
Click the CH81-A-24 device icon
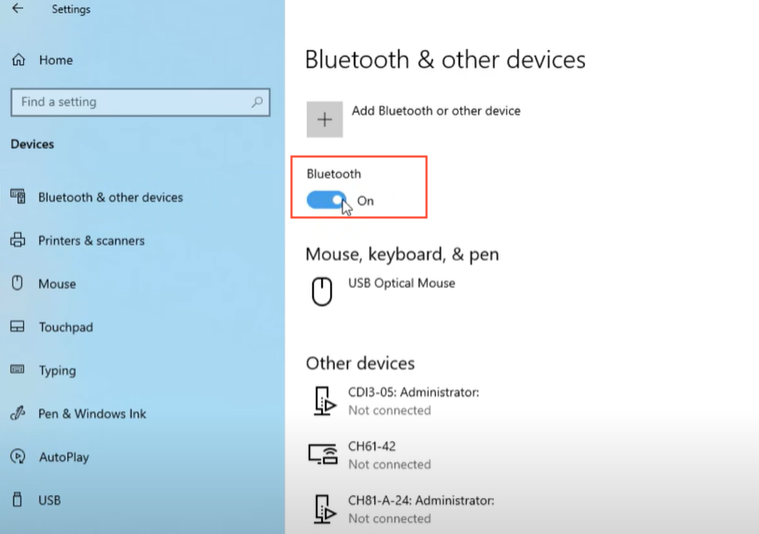[x=322, y=509]
